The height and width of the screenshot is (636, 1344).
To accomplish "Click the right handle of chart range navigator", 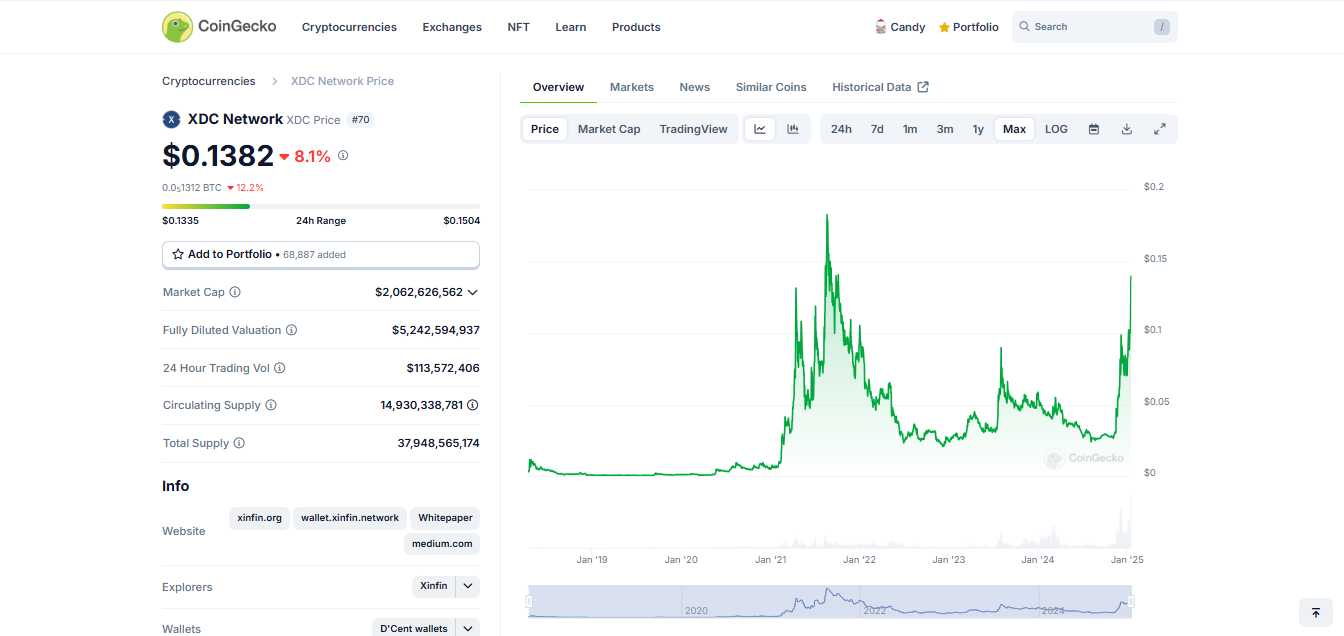I will (1131, 601).
